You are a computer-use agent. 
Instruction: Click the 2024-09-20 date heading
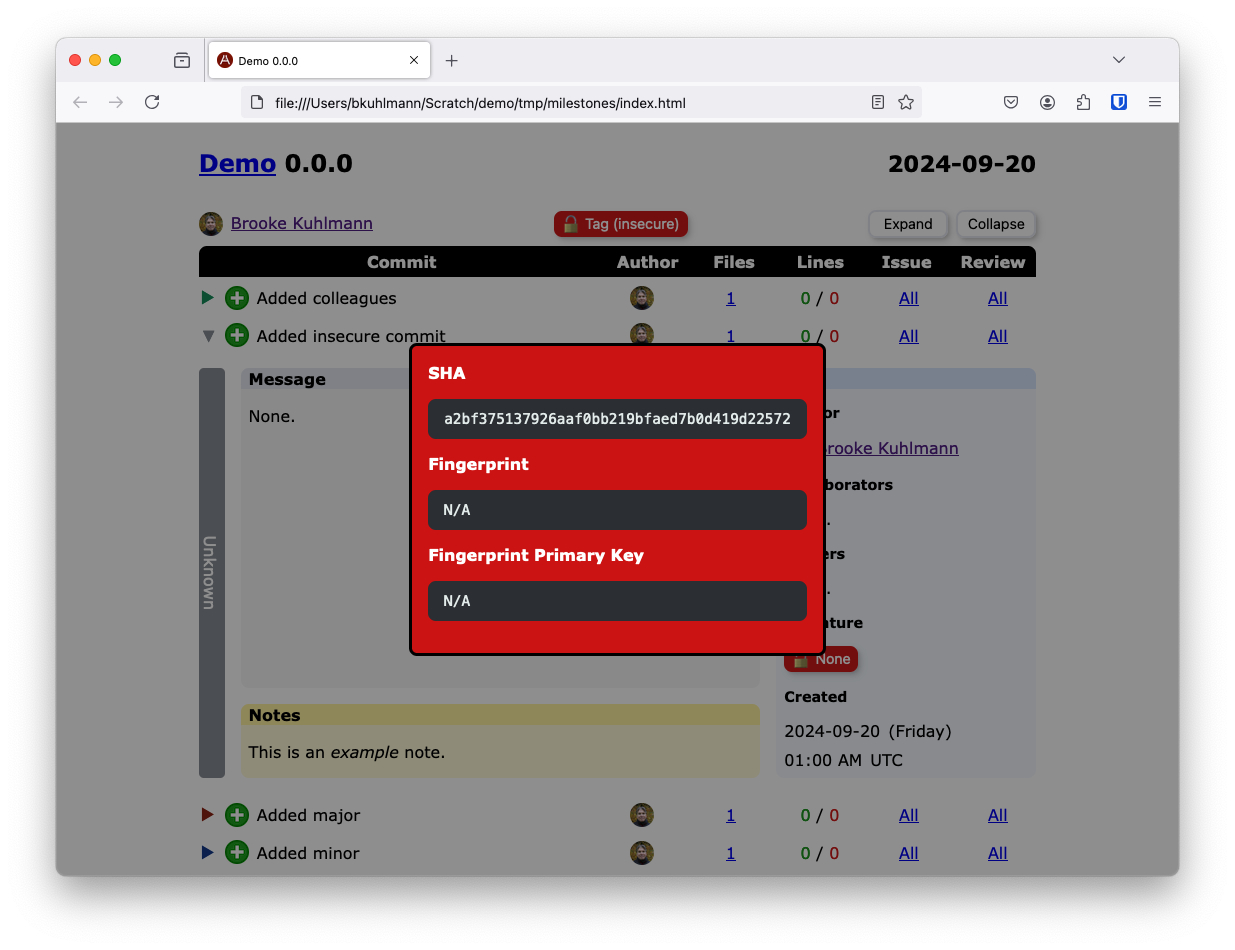pos(961,164)
